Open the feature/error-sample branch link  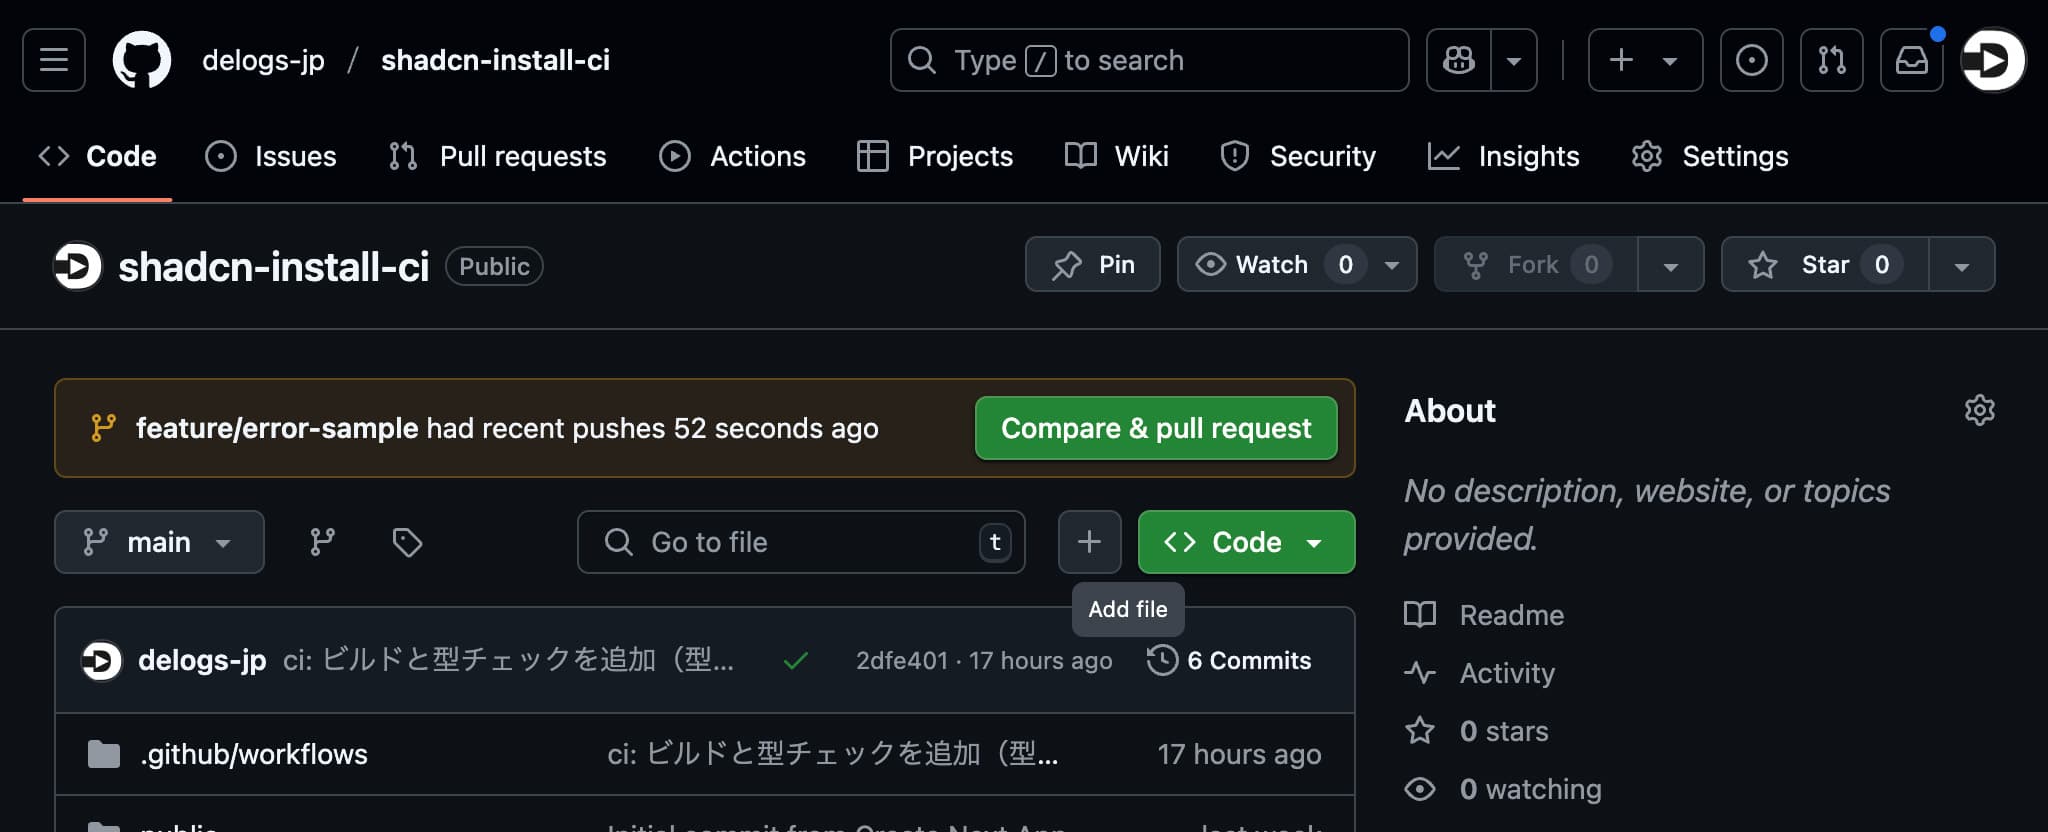pyautogui.click(x=277, y=428)
